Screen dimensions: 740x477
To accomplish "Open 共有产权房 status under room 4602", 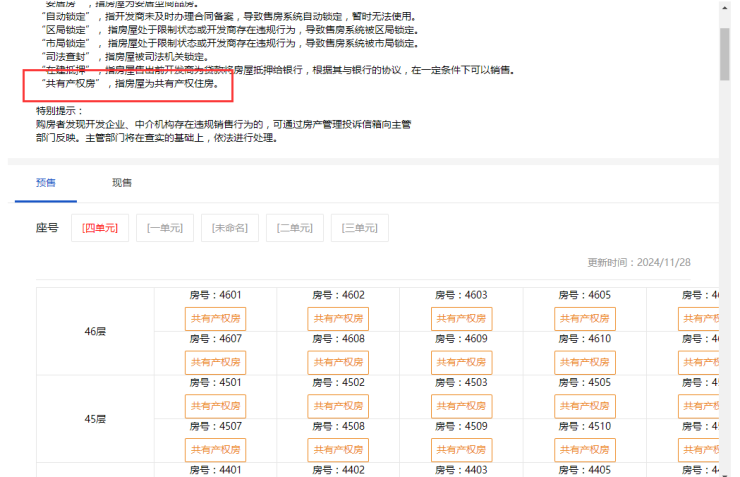I will [x=338, y=319].
